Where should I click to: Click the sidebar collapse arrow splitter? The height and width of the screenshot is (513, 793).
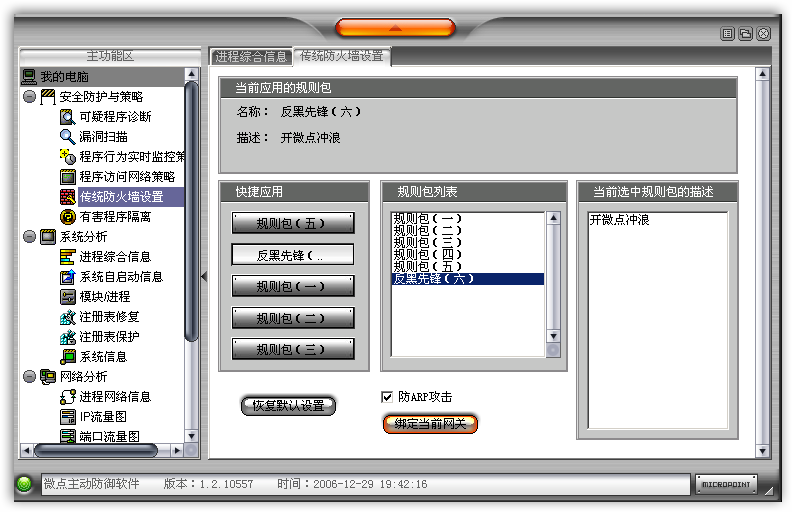[204, 277]
